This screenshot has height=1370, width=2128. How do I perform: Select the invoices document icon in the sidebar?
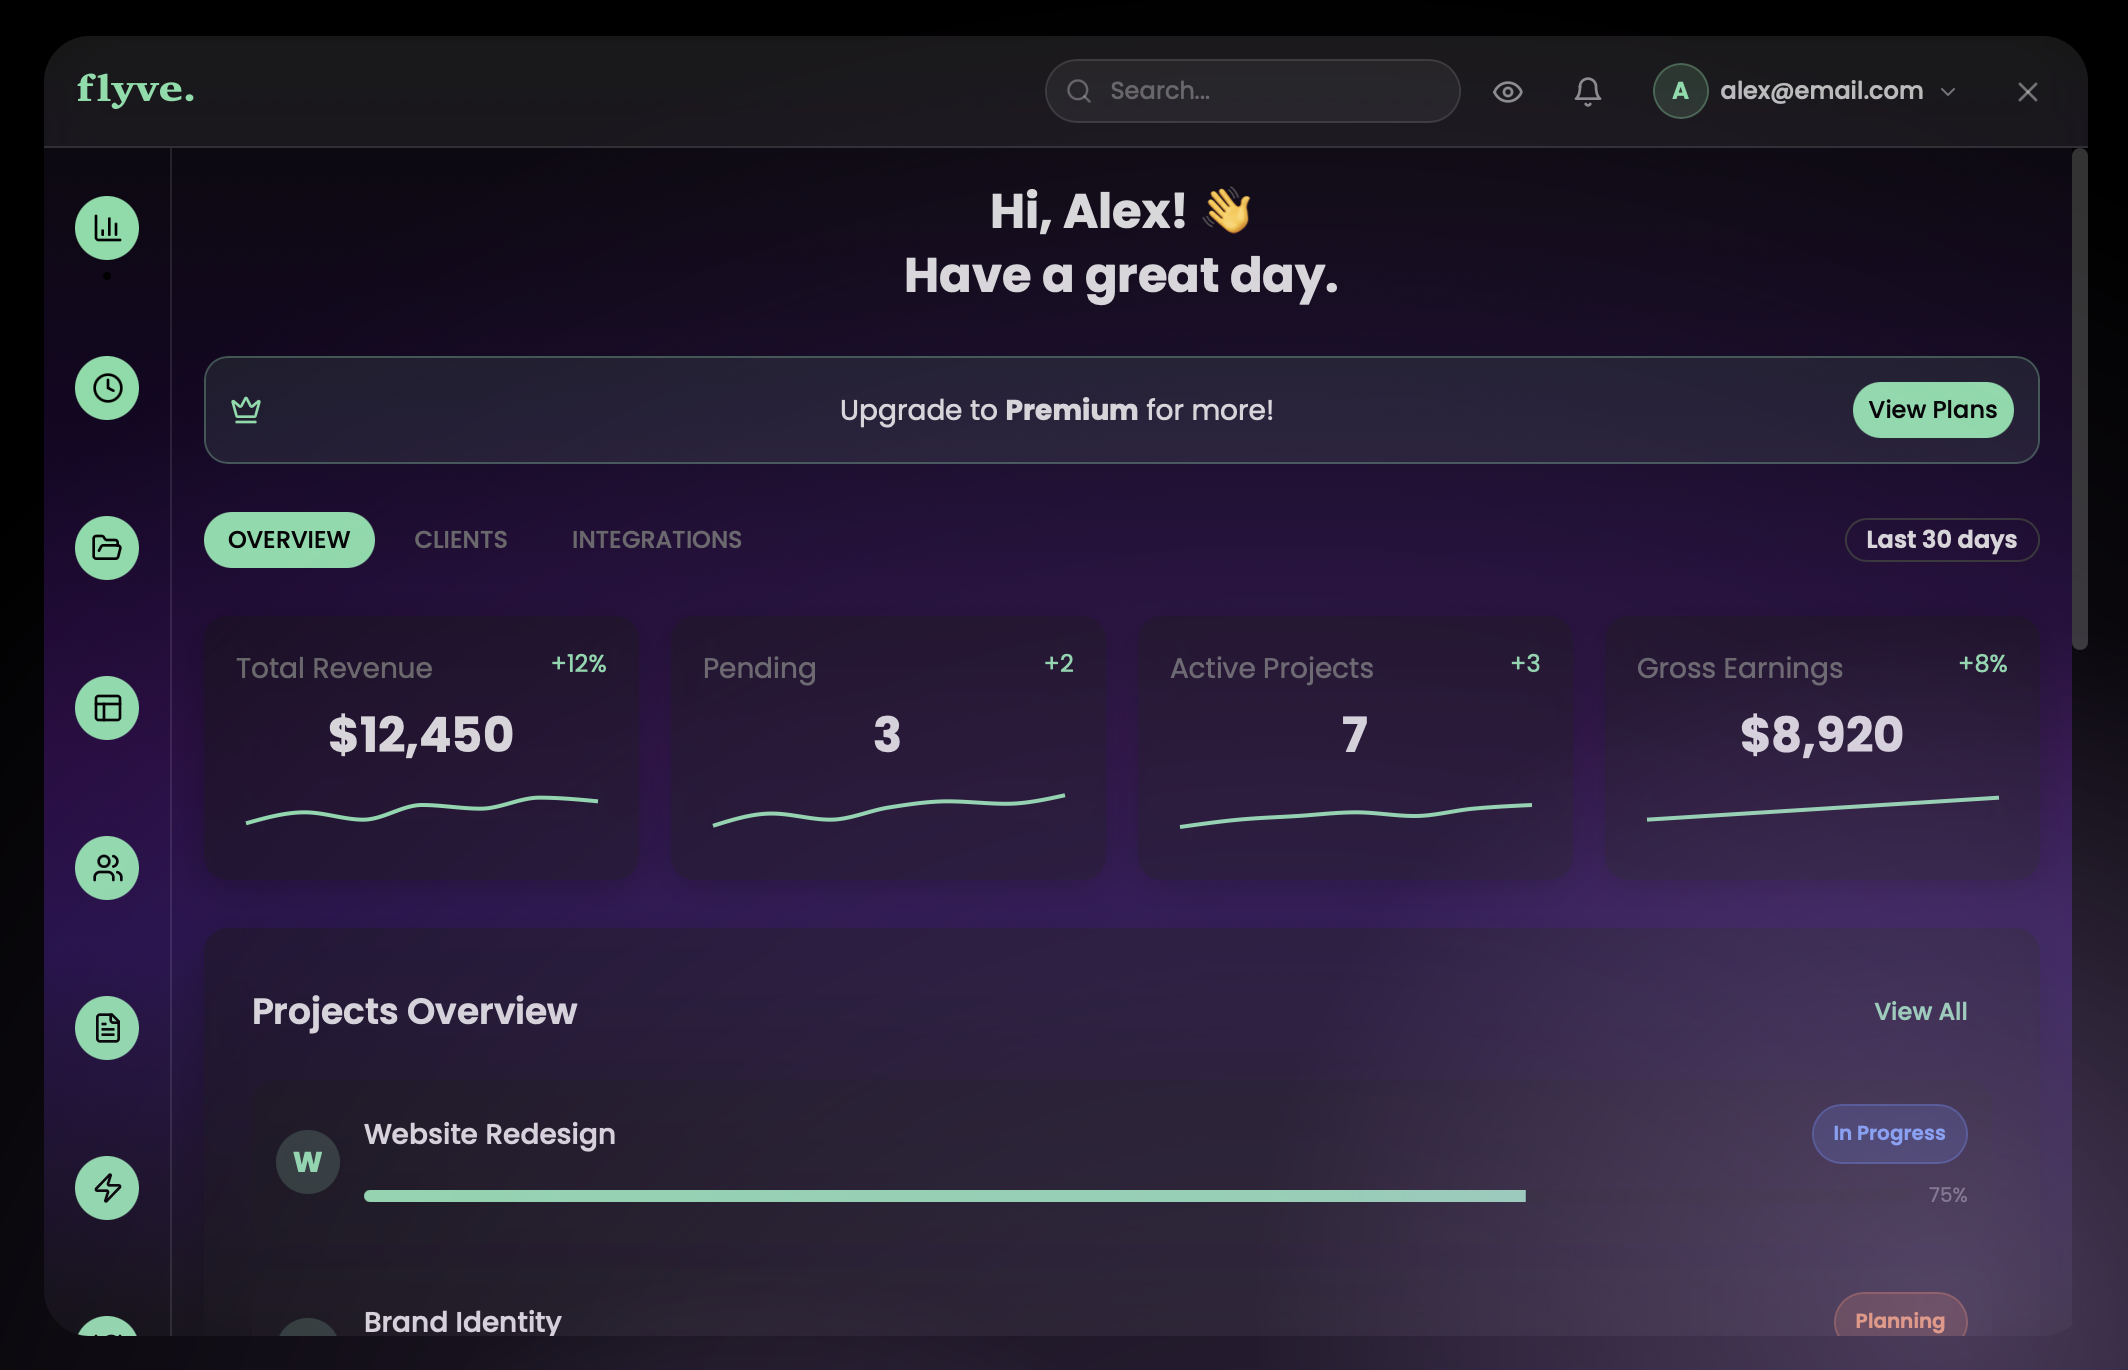click(106, 1027)
